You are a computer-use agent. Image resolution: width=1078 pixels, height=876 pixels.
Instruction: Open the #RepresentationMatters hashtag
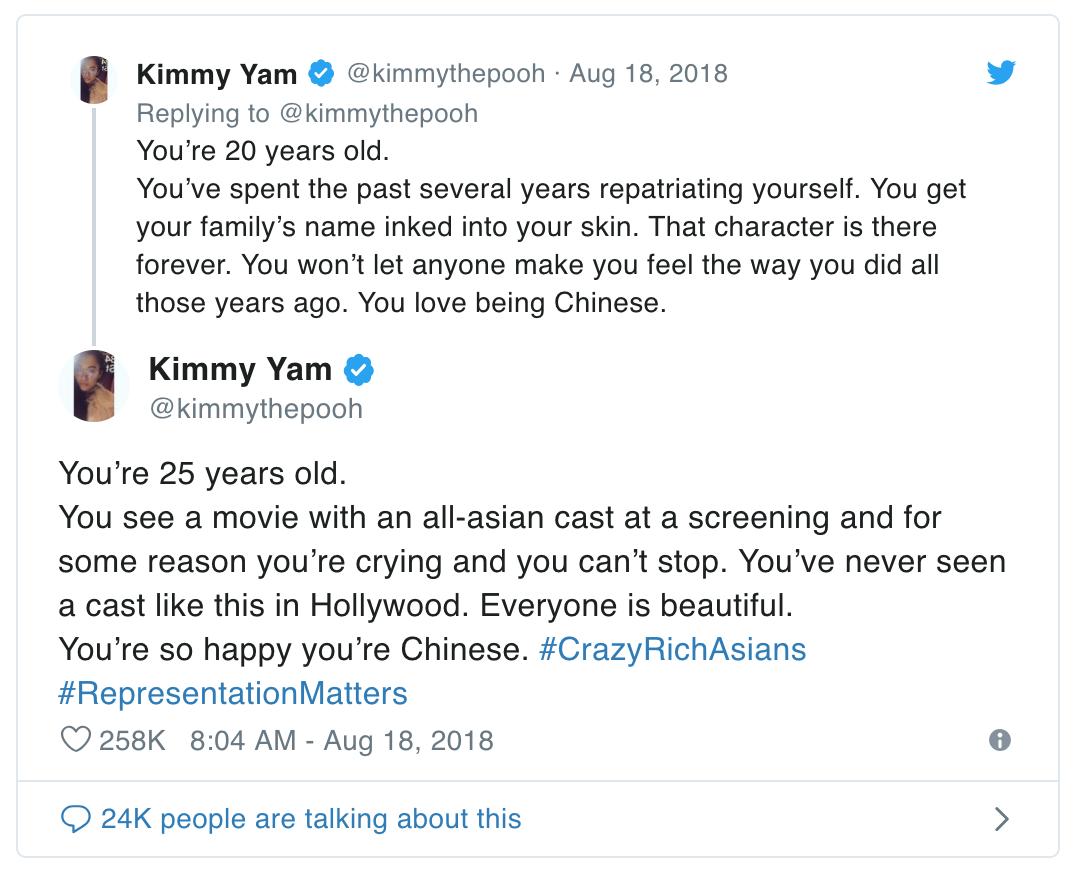(233, 694)
